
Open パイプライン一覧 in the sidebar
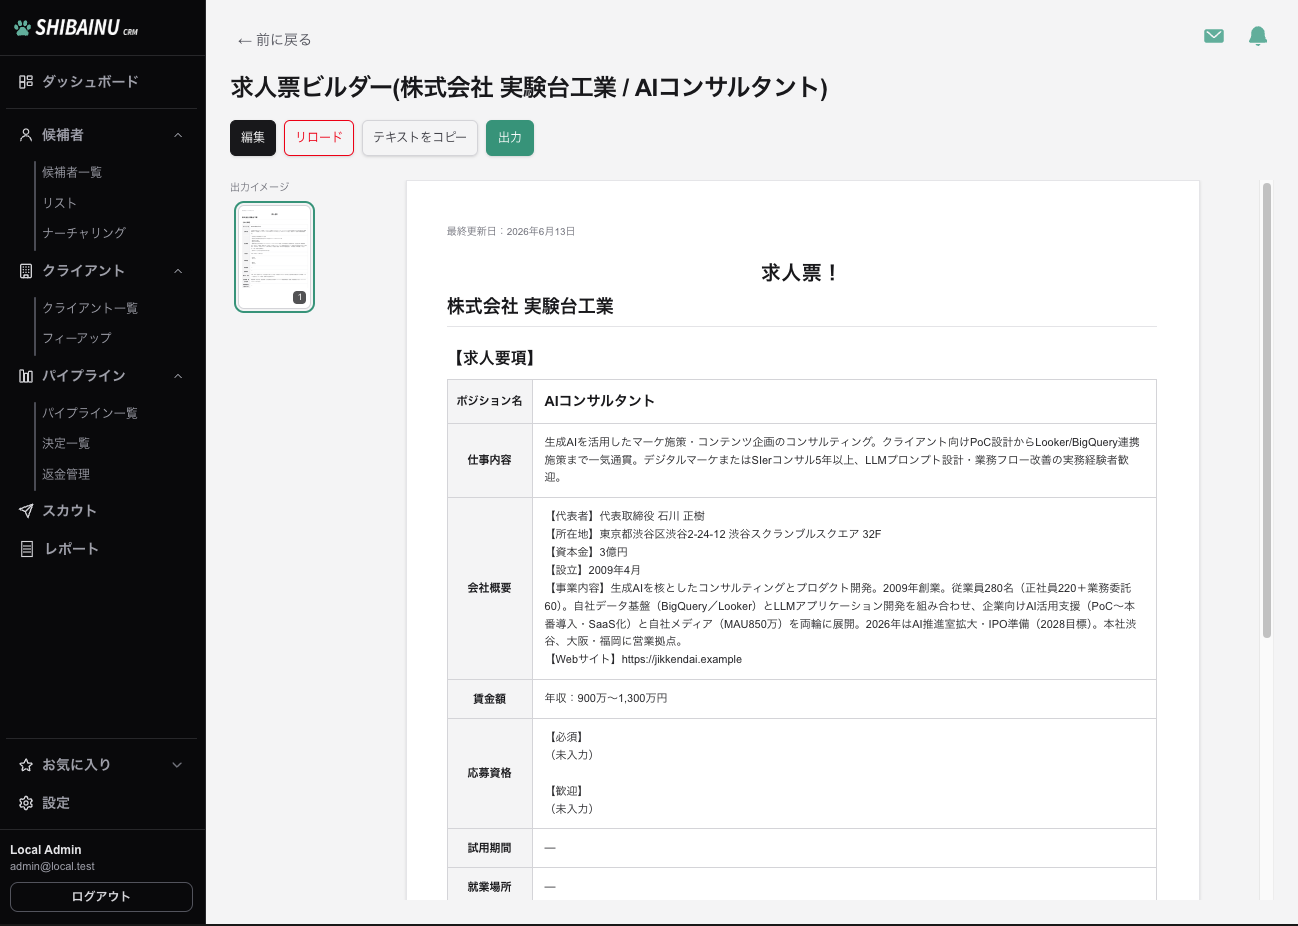tap(90, 413)
